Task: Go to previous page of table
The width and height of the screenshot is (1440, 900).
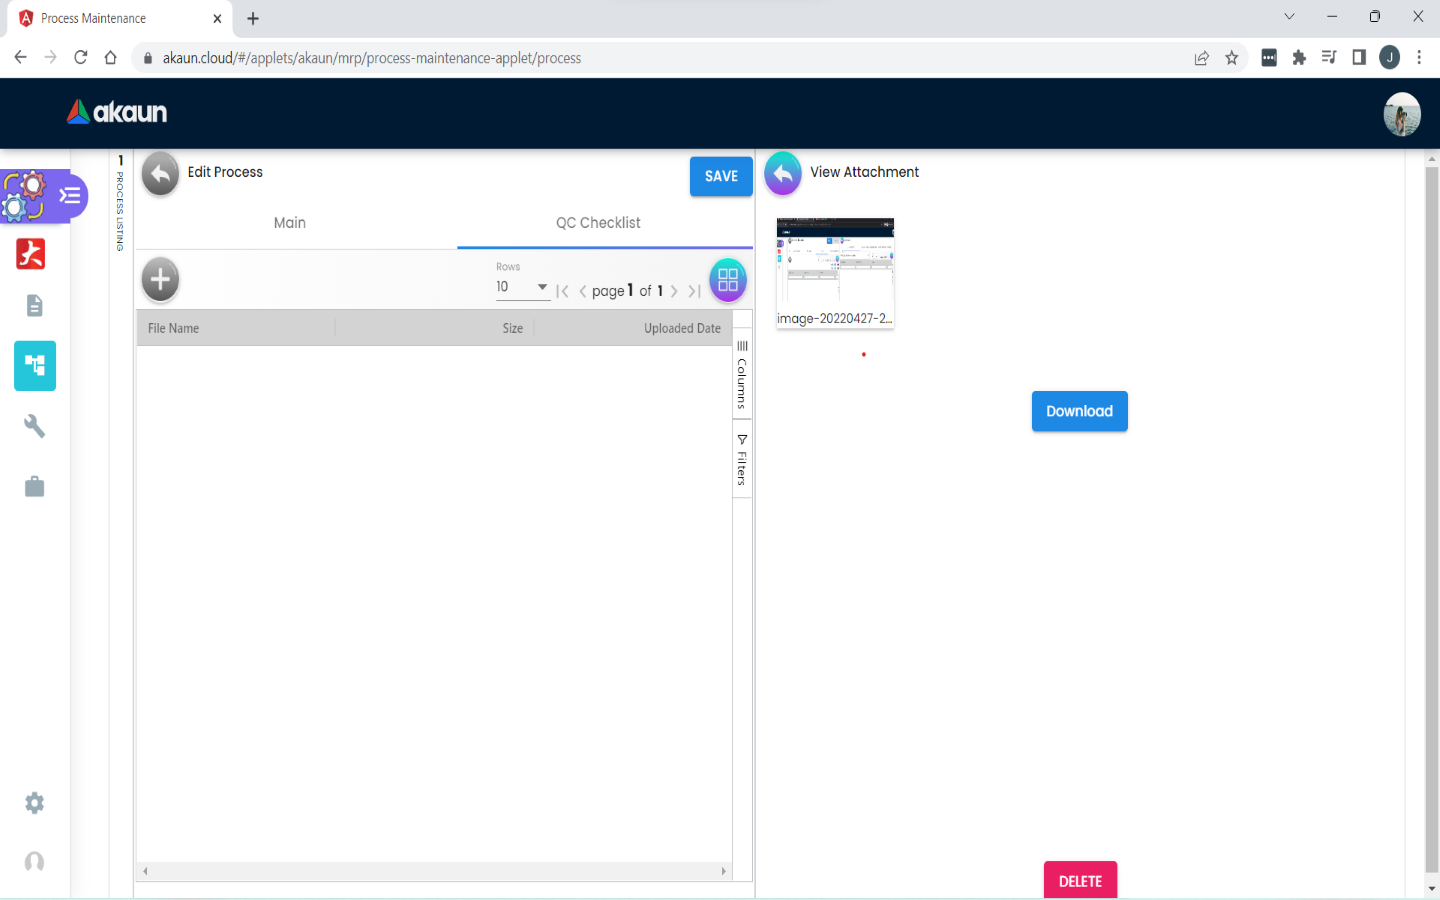Action: (x=582, y=291)
